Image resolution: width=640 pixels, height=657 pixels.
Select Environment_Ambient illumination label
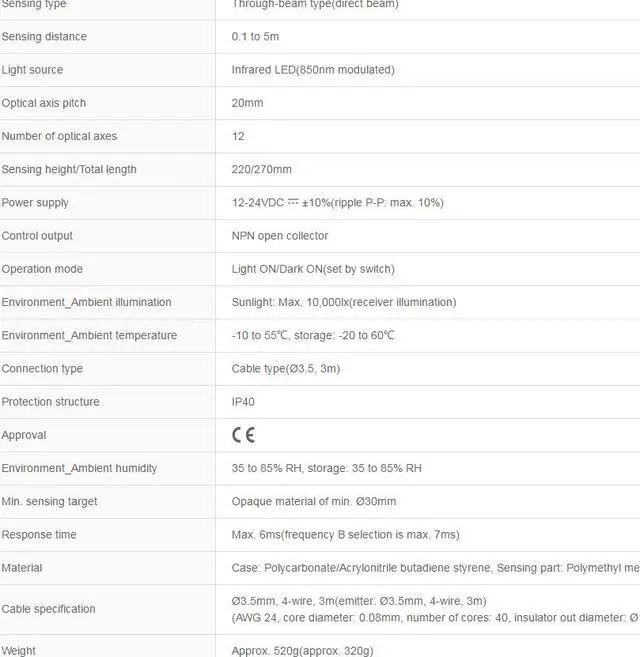86,302
